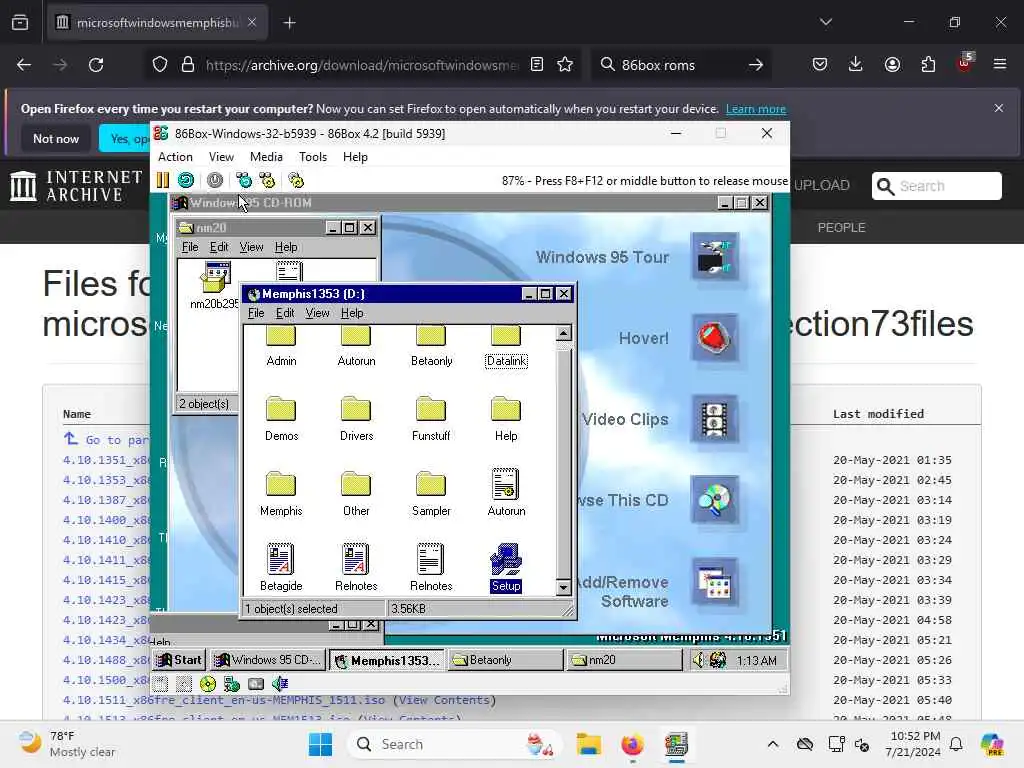
Task: Select the Demos folder icon
Action: 281,419
